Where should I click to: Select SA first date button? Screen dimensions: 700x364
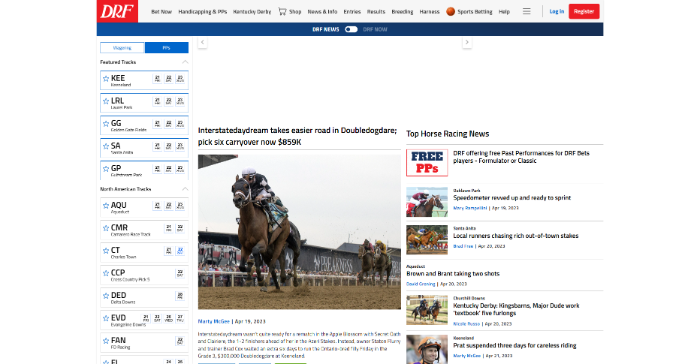coord(157,146)
